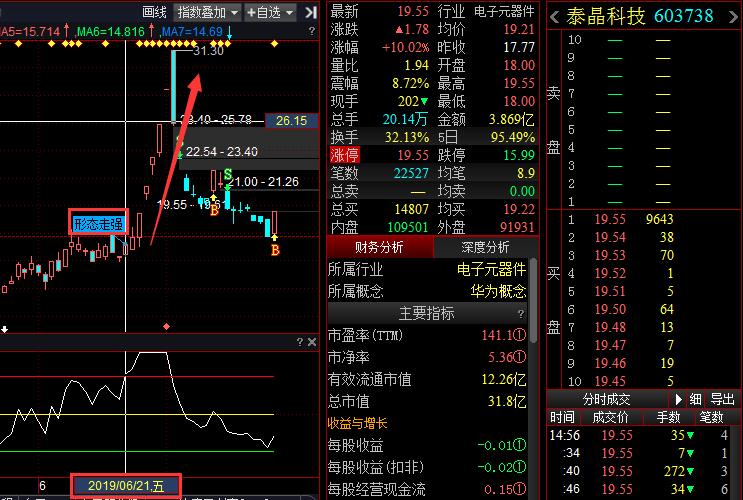Screen dimensions: 743x500
Task: Click the info icon next to 市盈率(TTM)
Action: pyautogui.click(x=518, y=336)
